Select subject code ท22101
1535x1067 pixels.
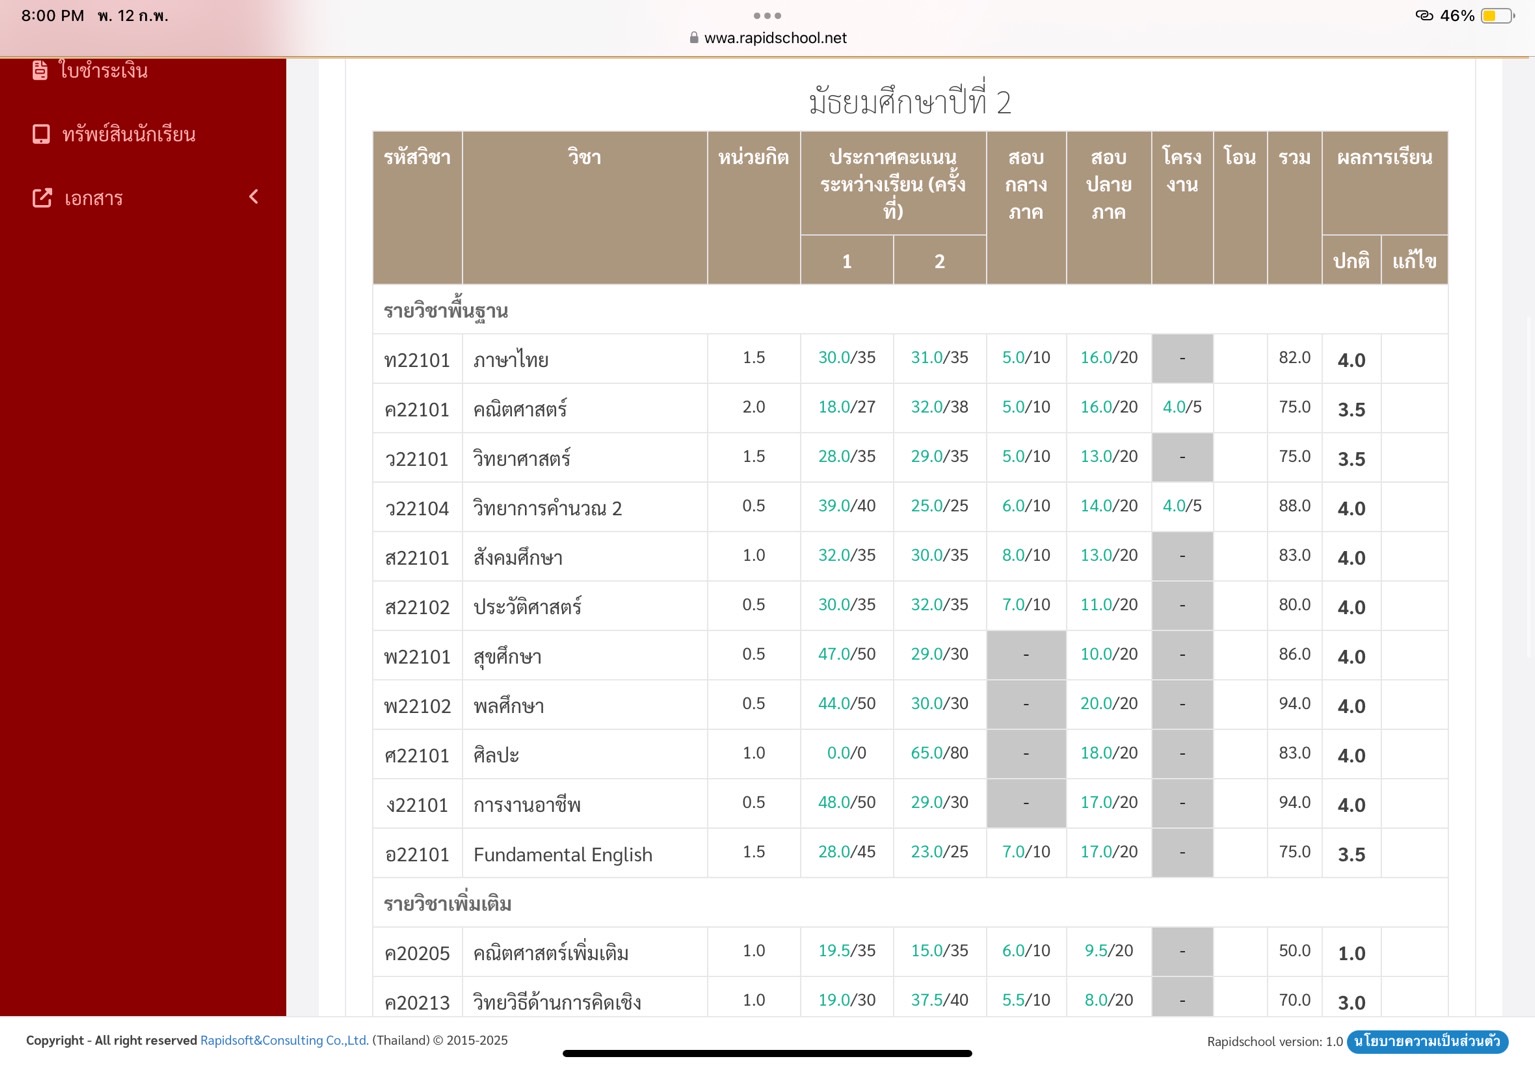click(417, 360)
